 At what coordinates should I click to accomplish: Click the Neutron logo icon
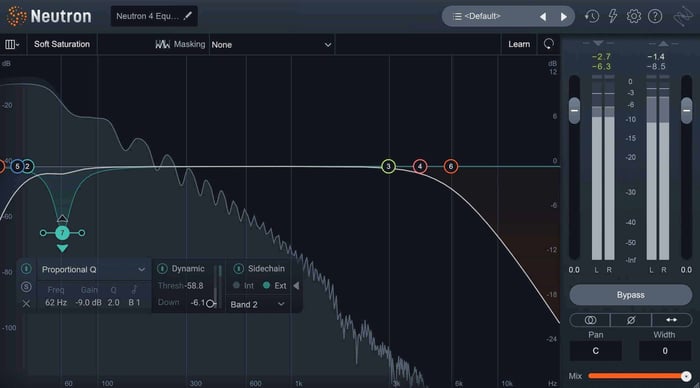[x=16, y=16]
